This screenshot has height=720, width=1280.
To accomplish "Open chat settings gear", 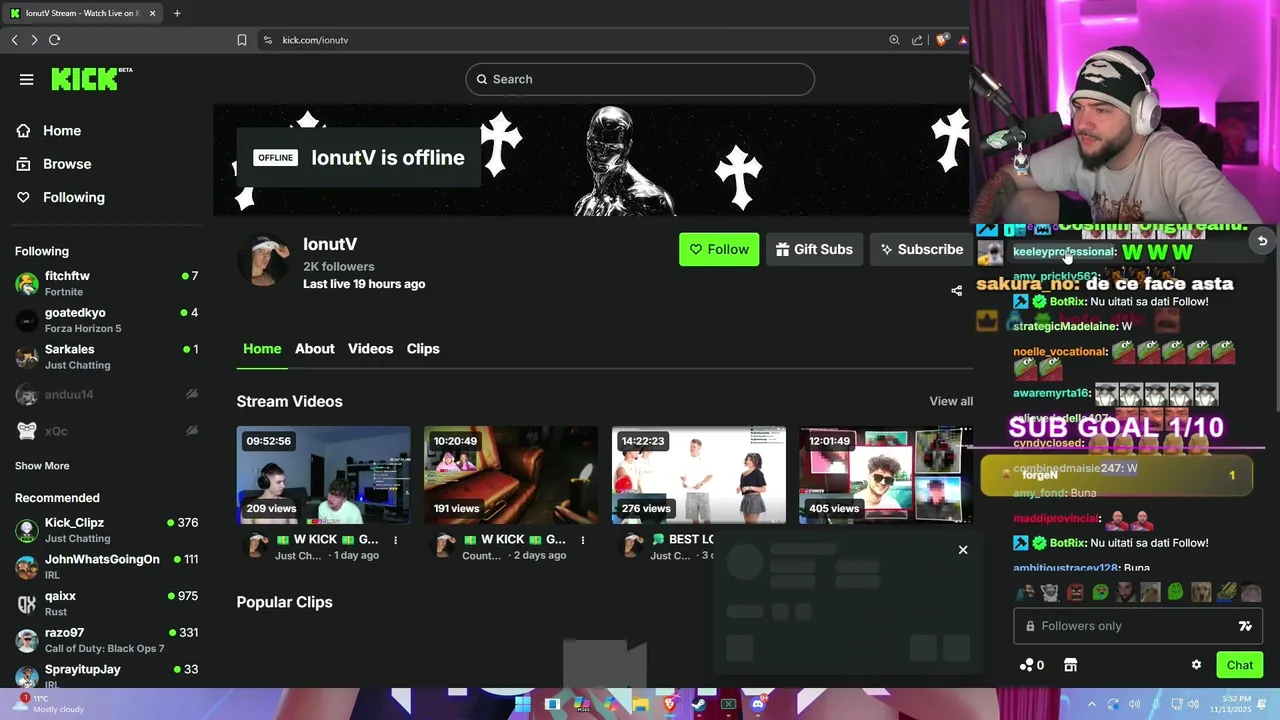I will tap(1196, 665).
